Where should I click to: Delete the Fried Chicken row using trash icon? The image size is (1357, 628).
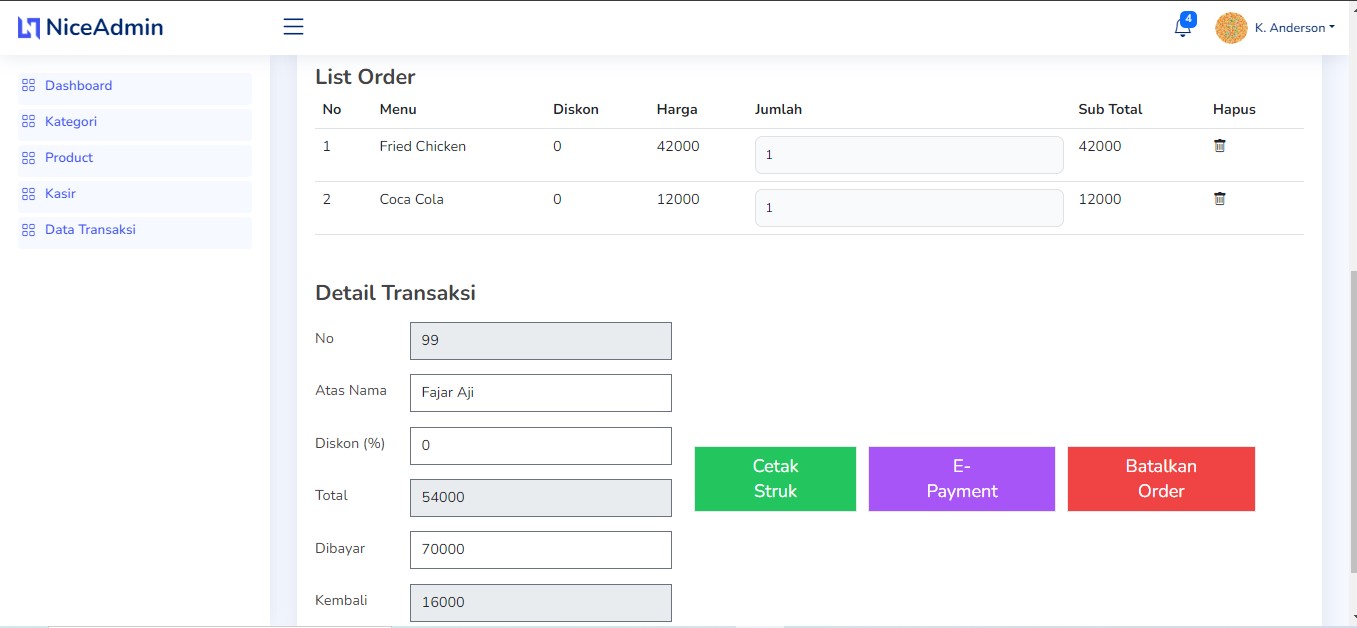click(x=1219, y=146)
